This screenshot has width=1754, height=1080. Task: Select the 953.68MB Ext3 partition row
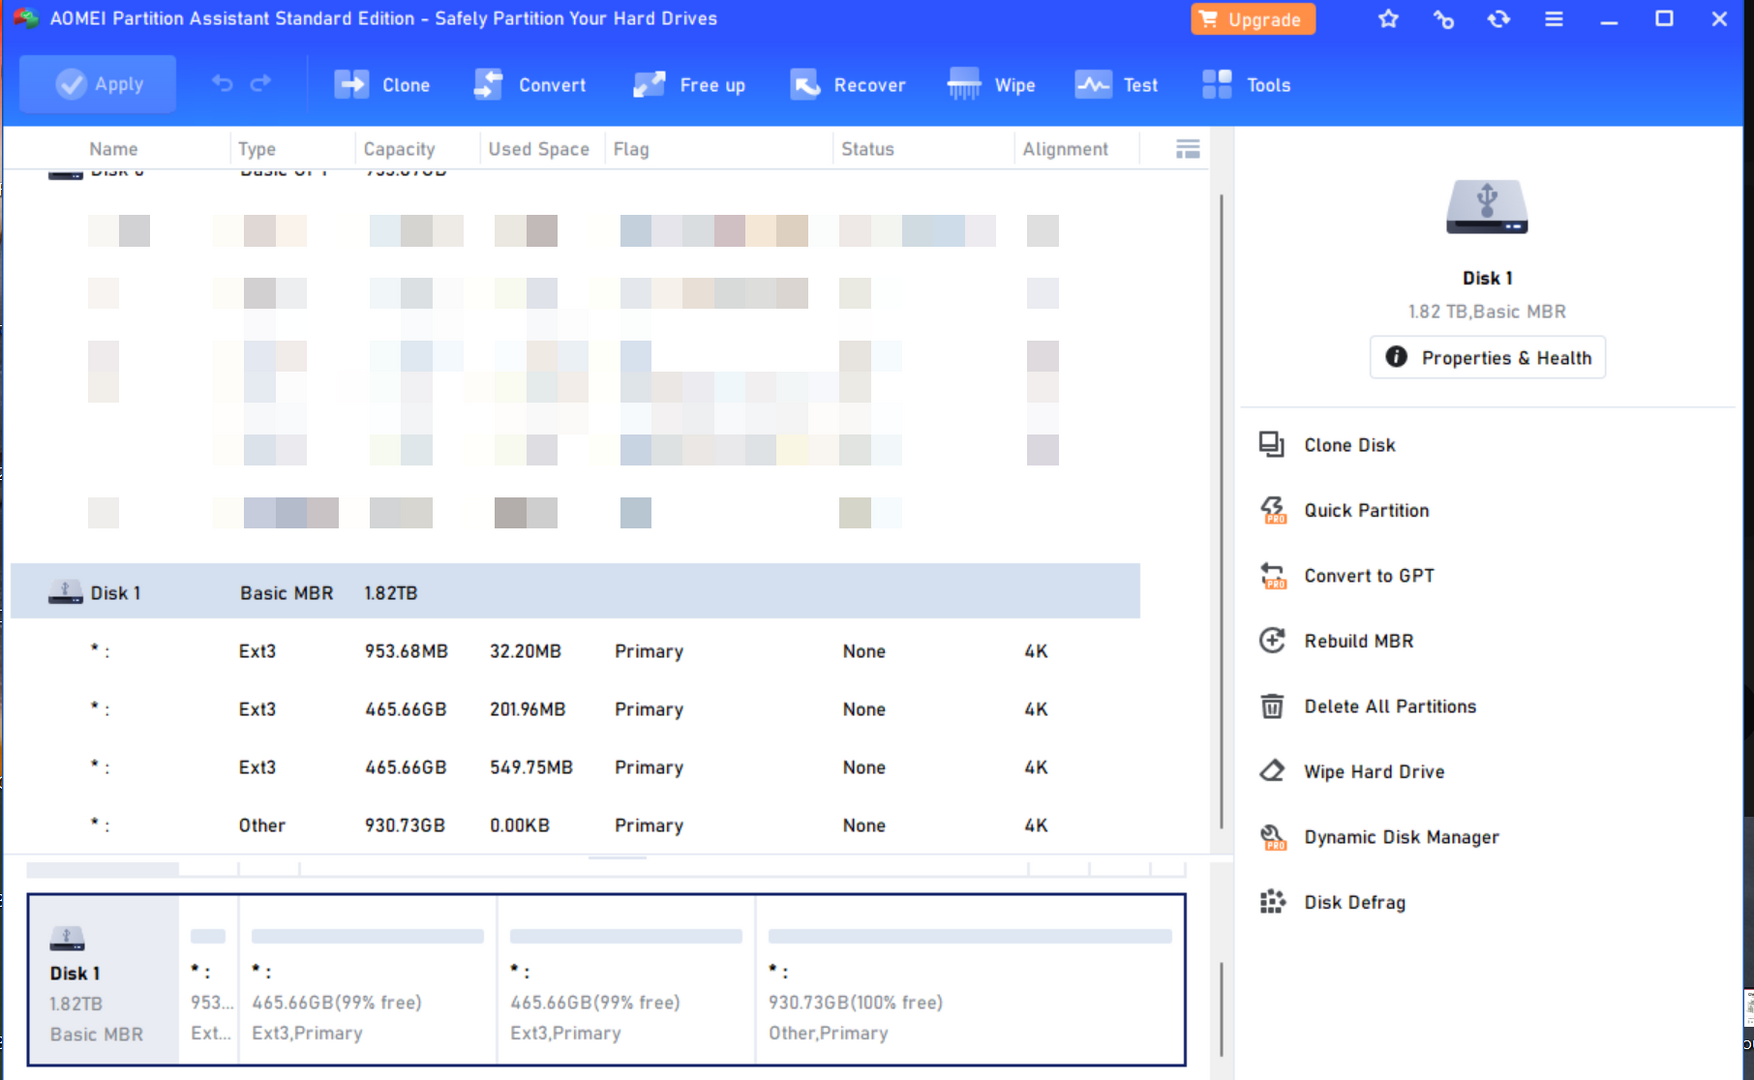point(575,651)
